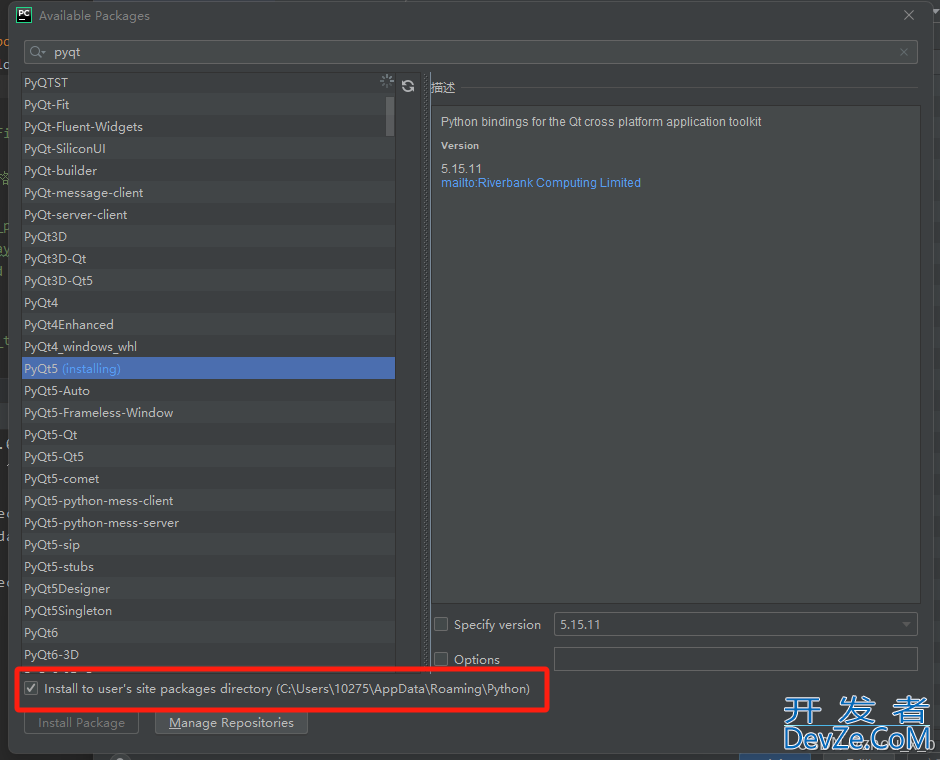Select the PyQt3D-Qt package
Screen dimensions: 940x760
pos(208,258)
